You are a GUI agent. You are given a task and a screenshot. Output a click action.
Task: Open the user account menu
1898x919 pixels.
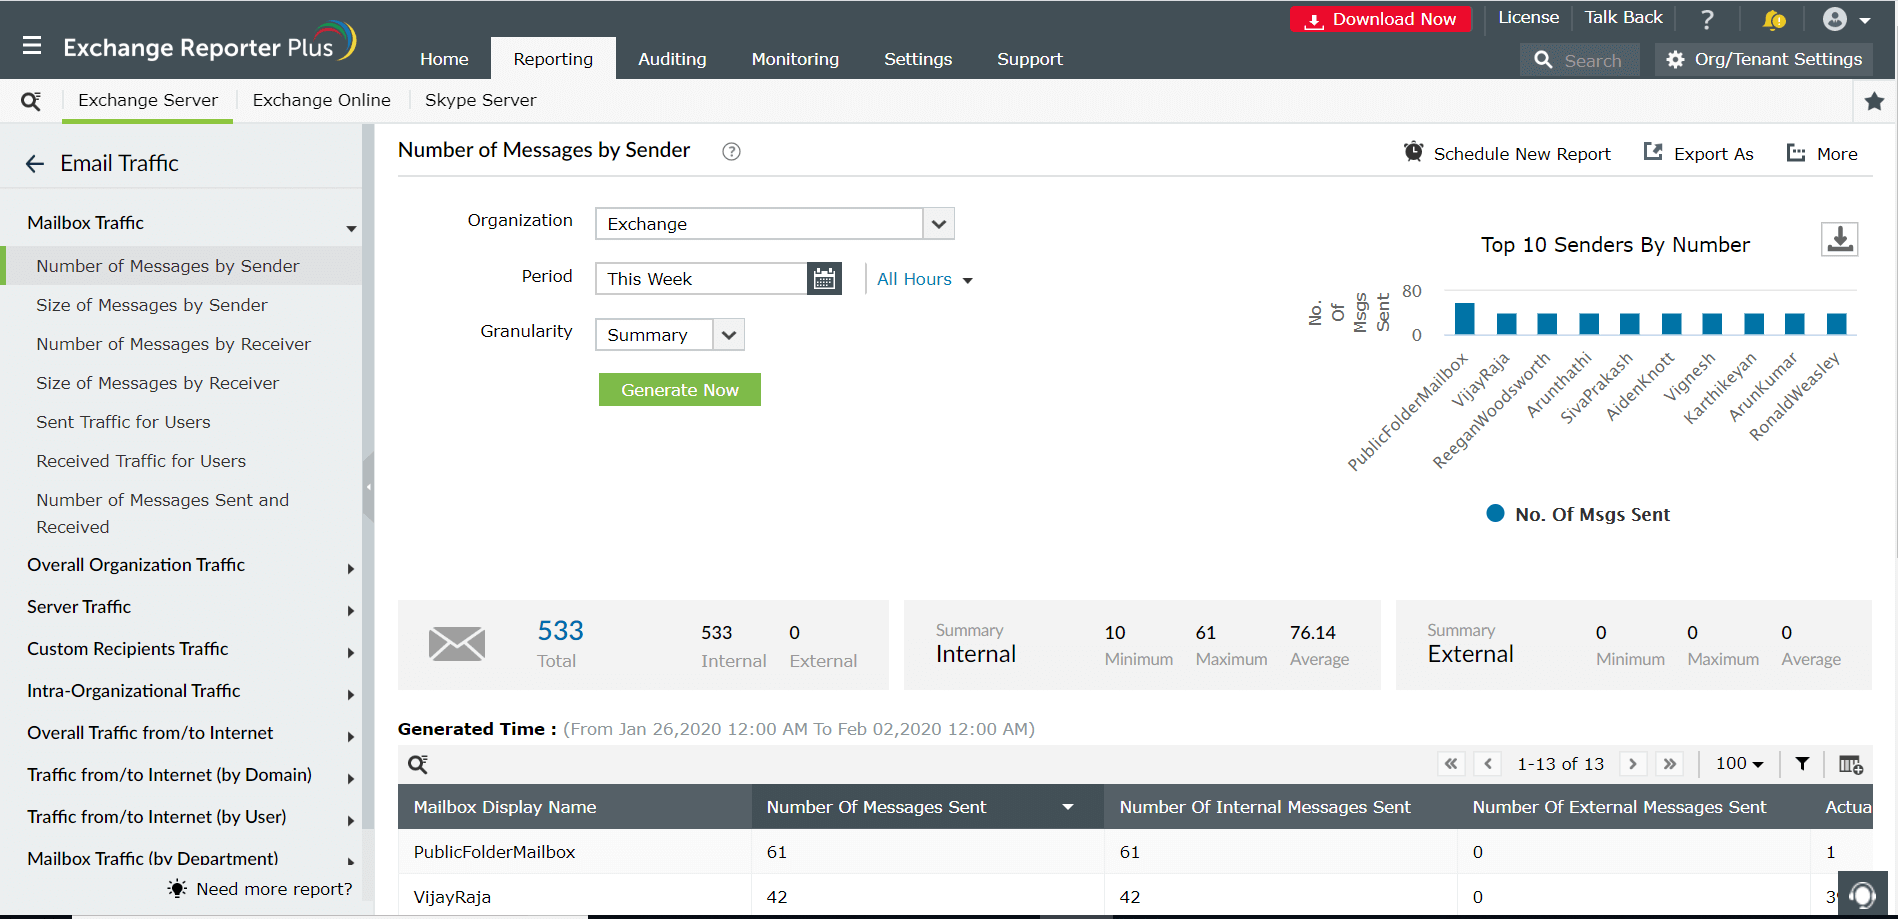pyautogui.click(x=1846, y=19)
